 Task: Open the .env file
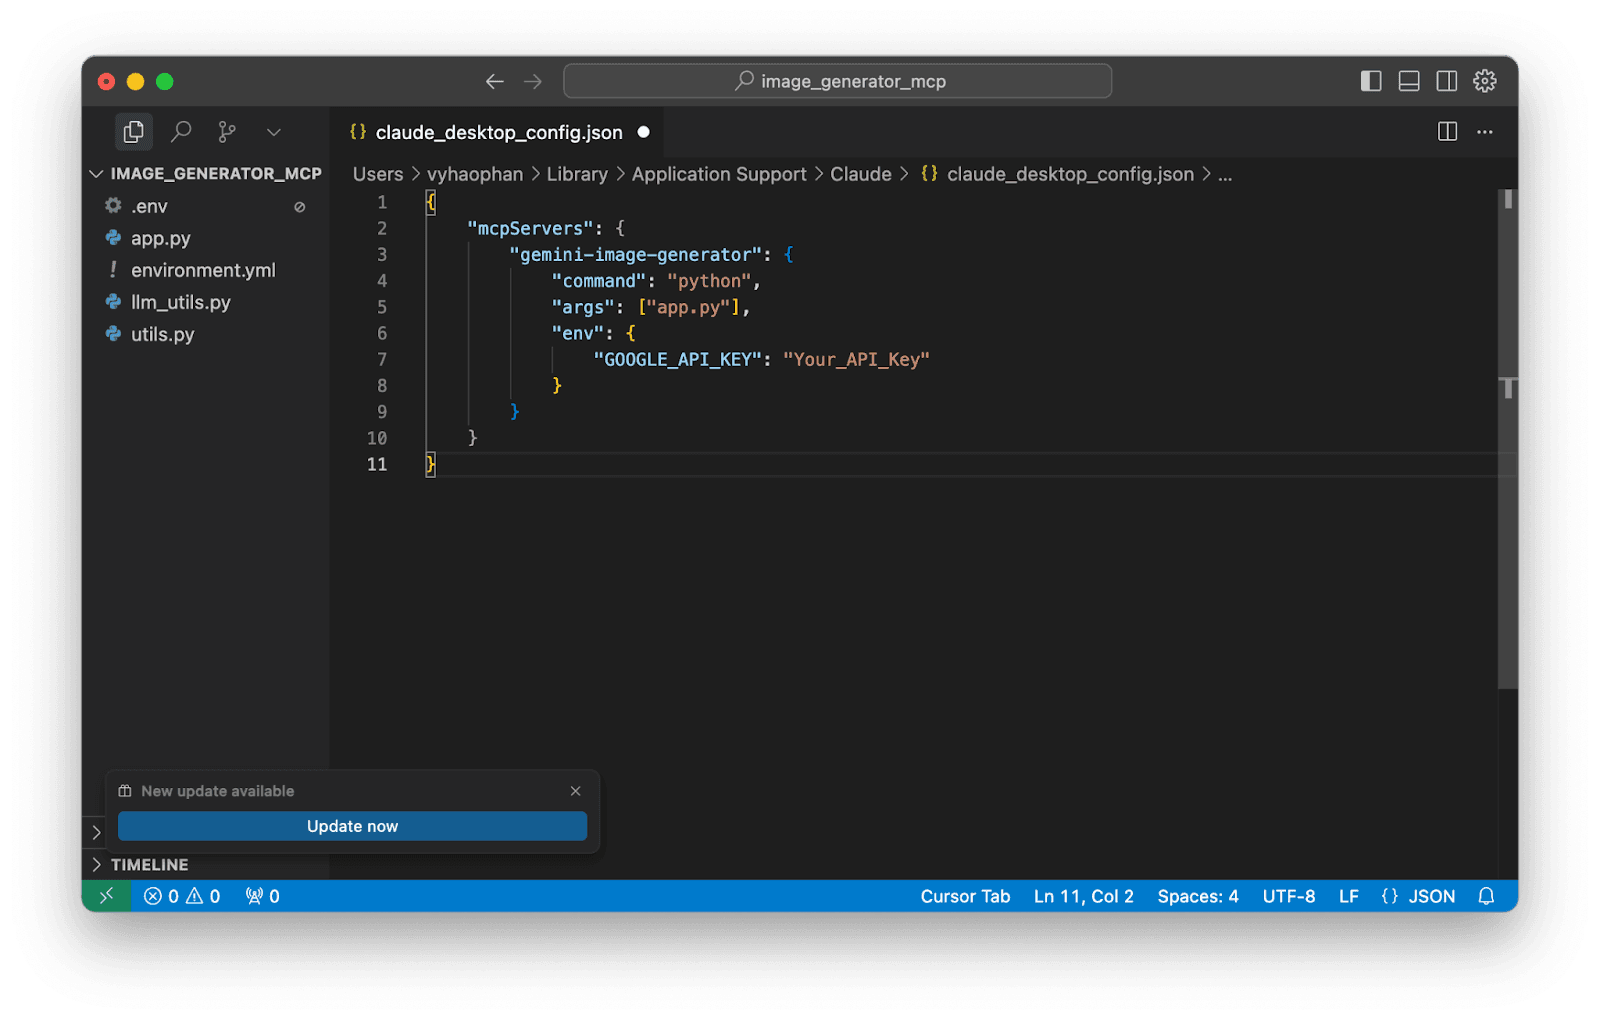click(x=206, y=206)
